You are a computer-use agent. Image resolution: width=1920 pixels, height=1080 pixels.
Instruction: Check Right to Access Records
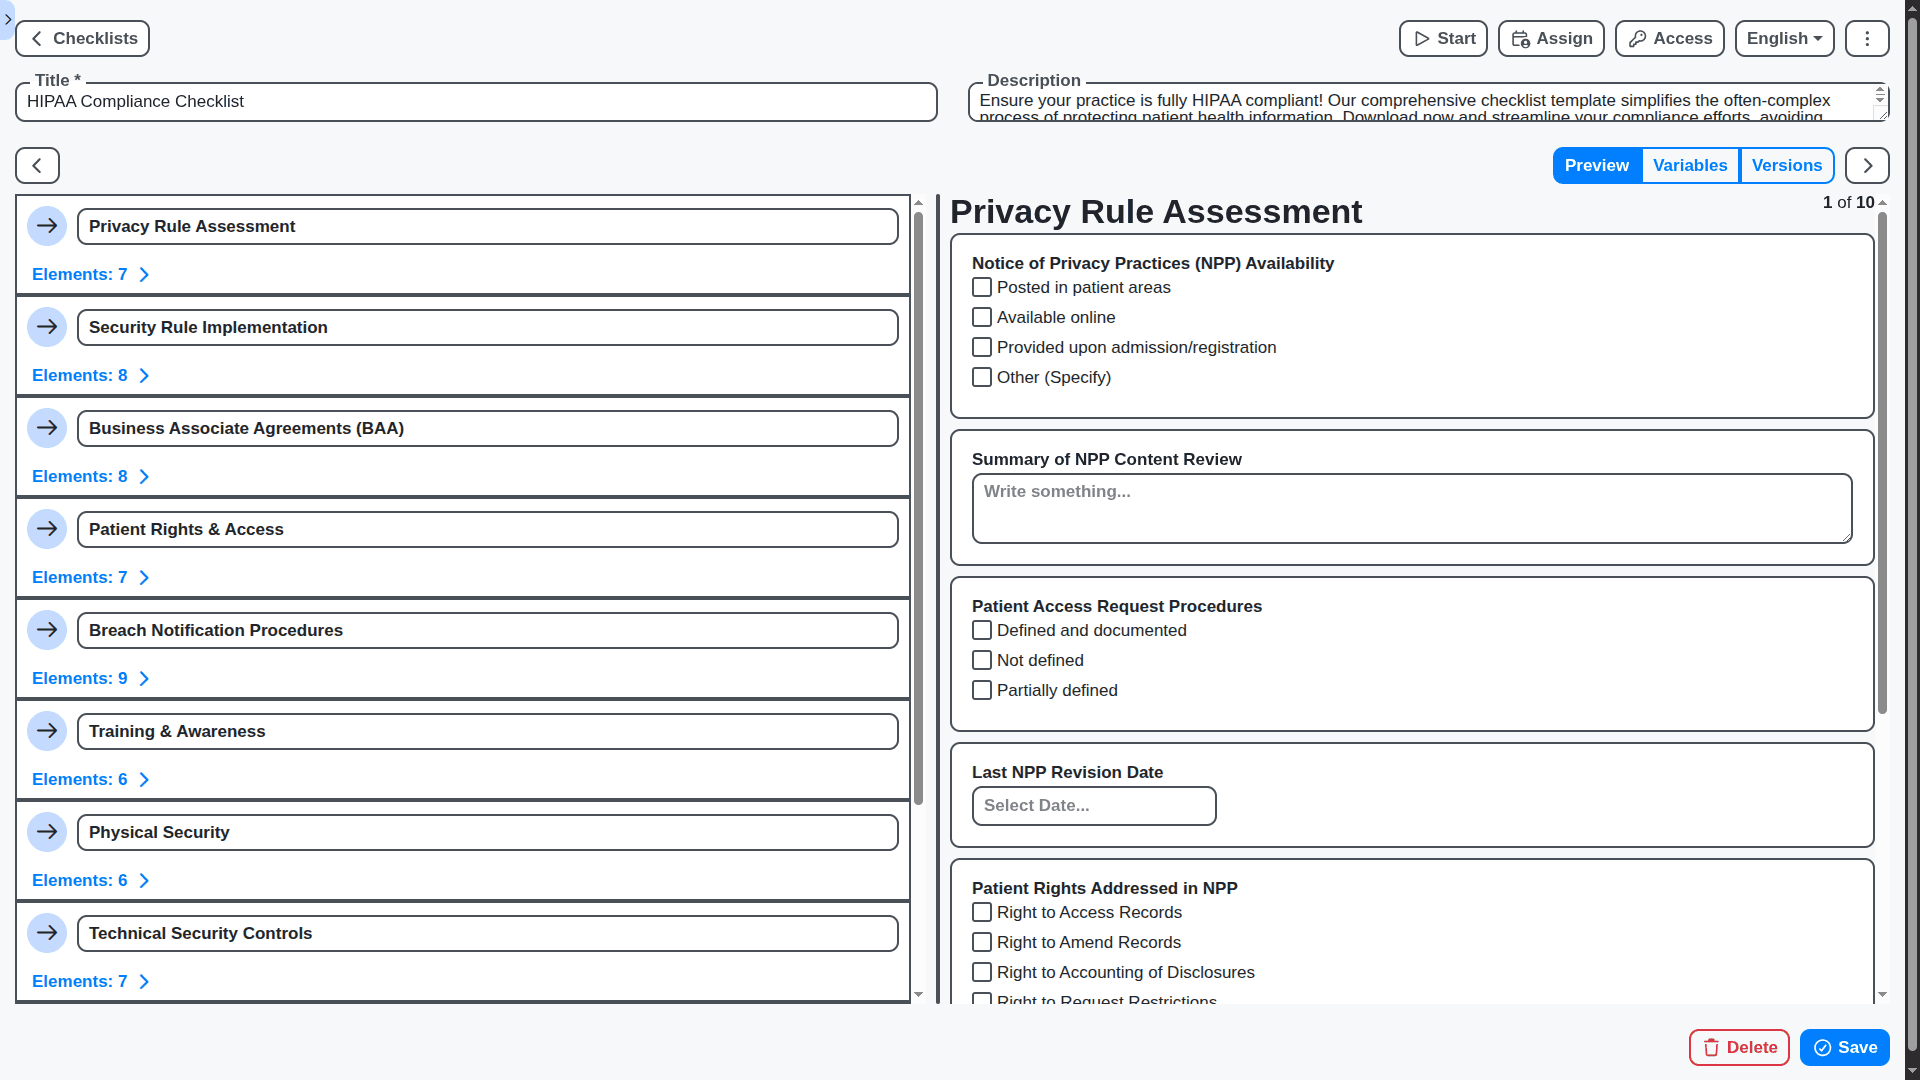click(x=981, y=912)
